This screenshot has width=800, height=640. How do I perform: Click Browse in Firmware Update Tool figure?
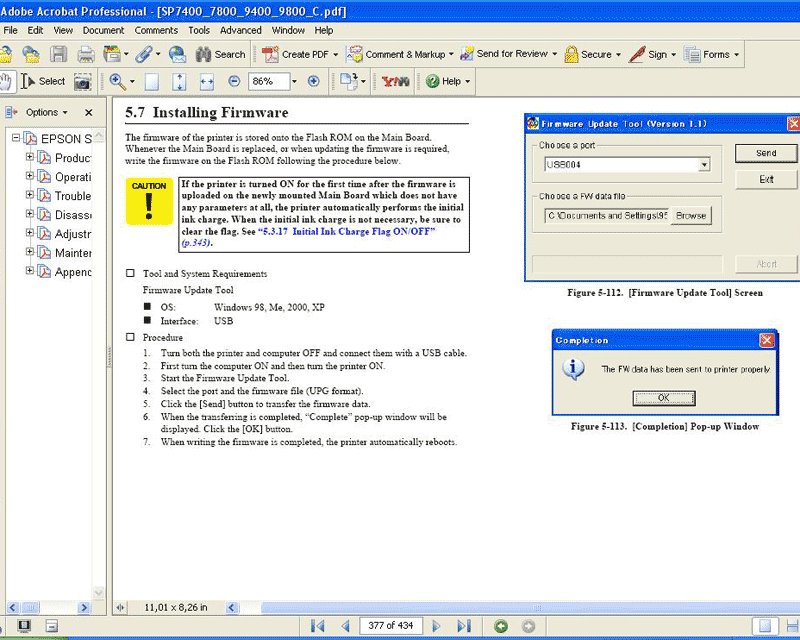(x=691, y=216)
